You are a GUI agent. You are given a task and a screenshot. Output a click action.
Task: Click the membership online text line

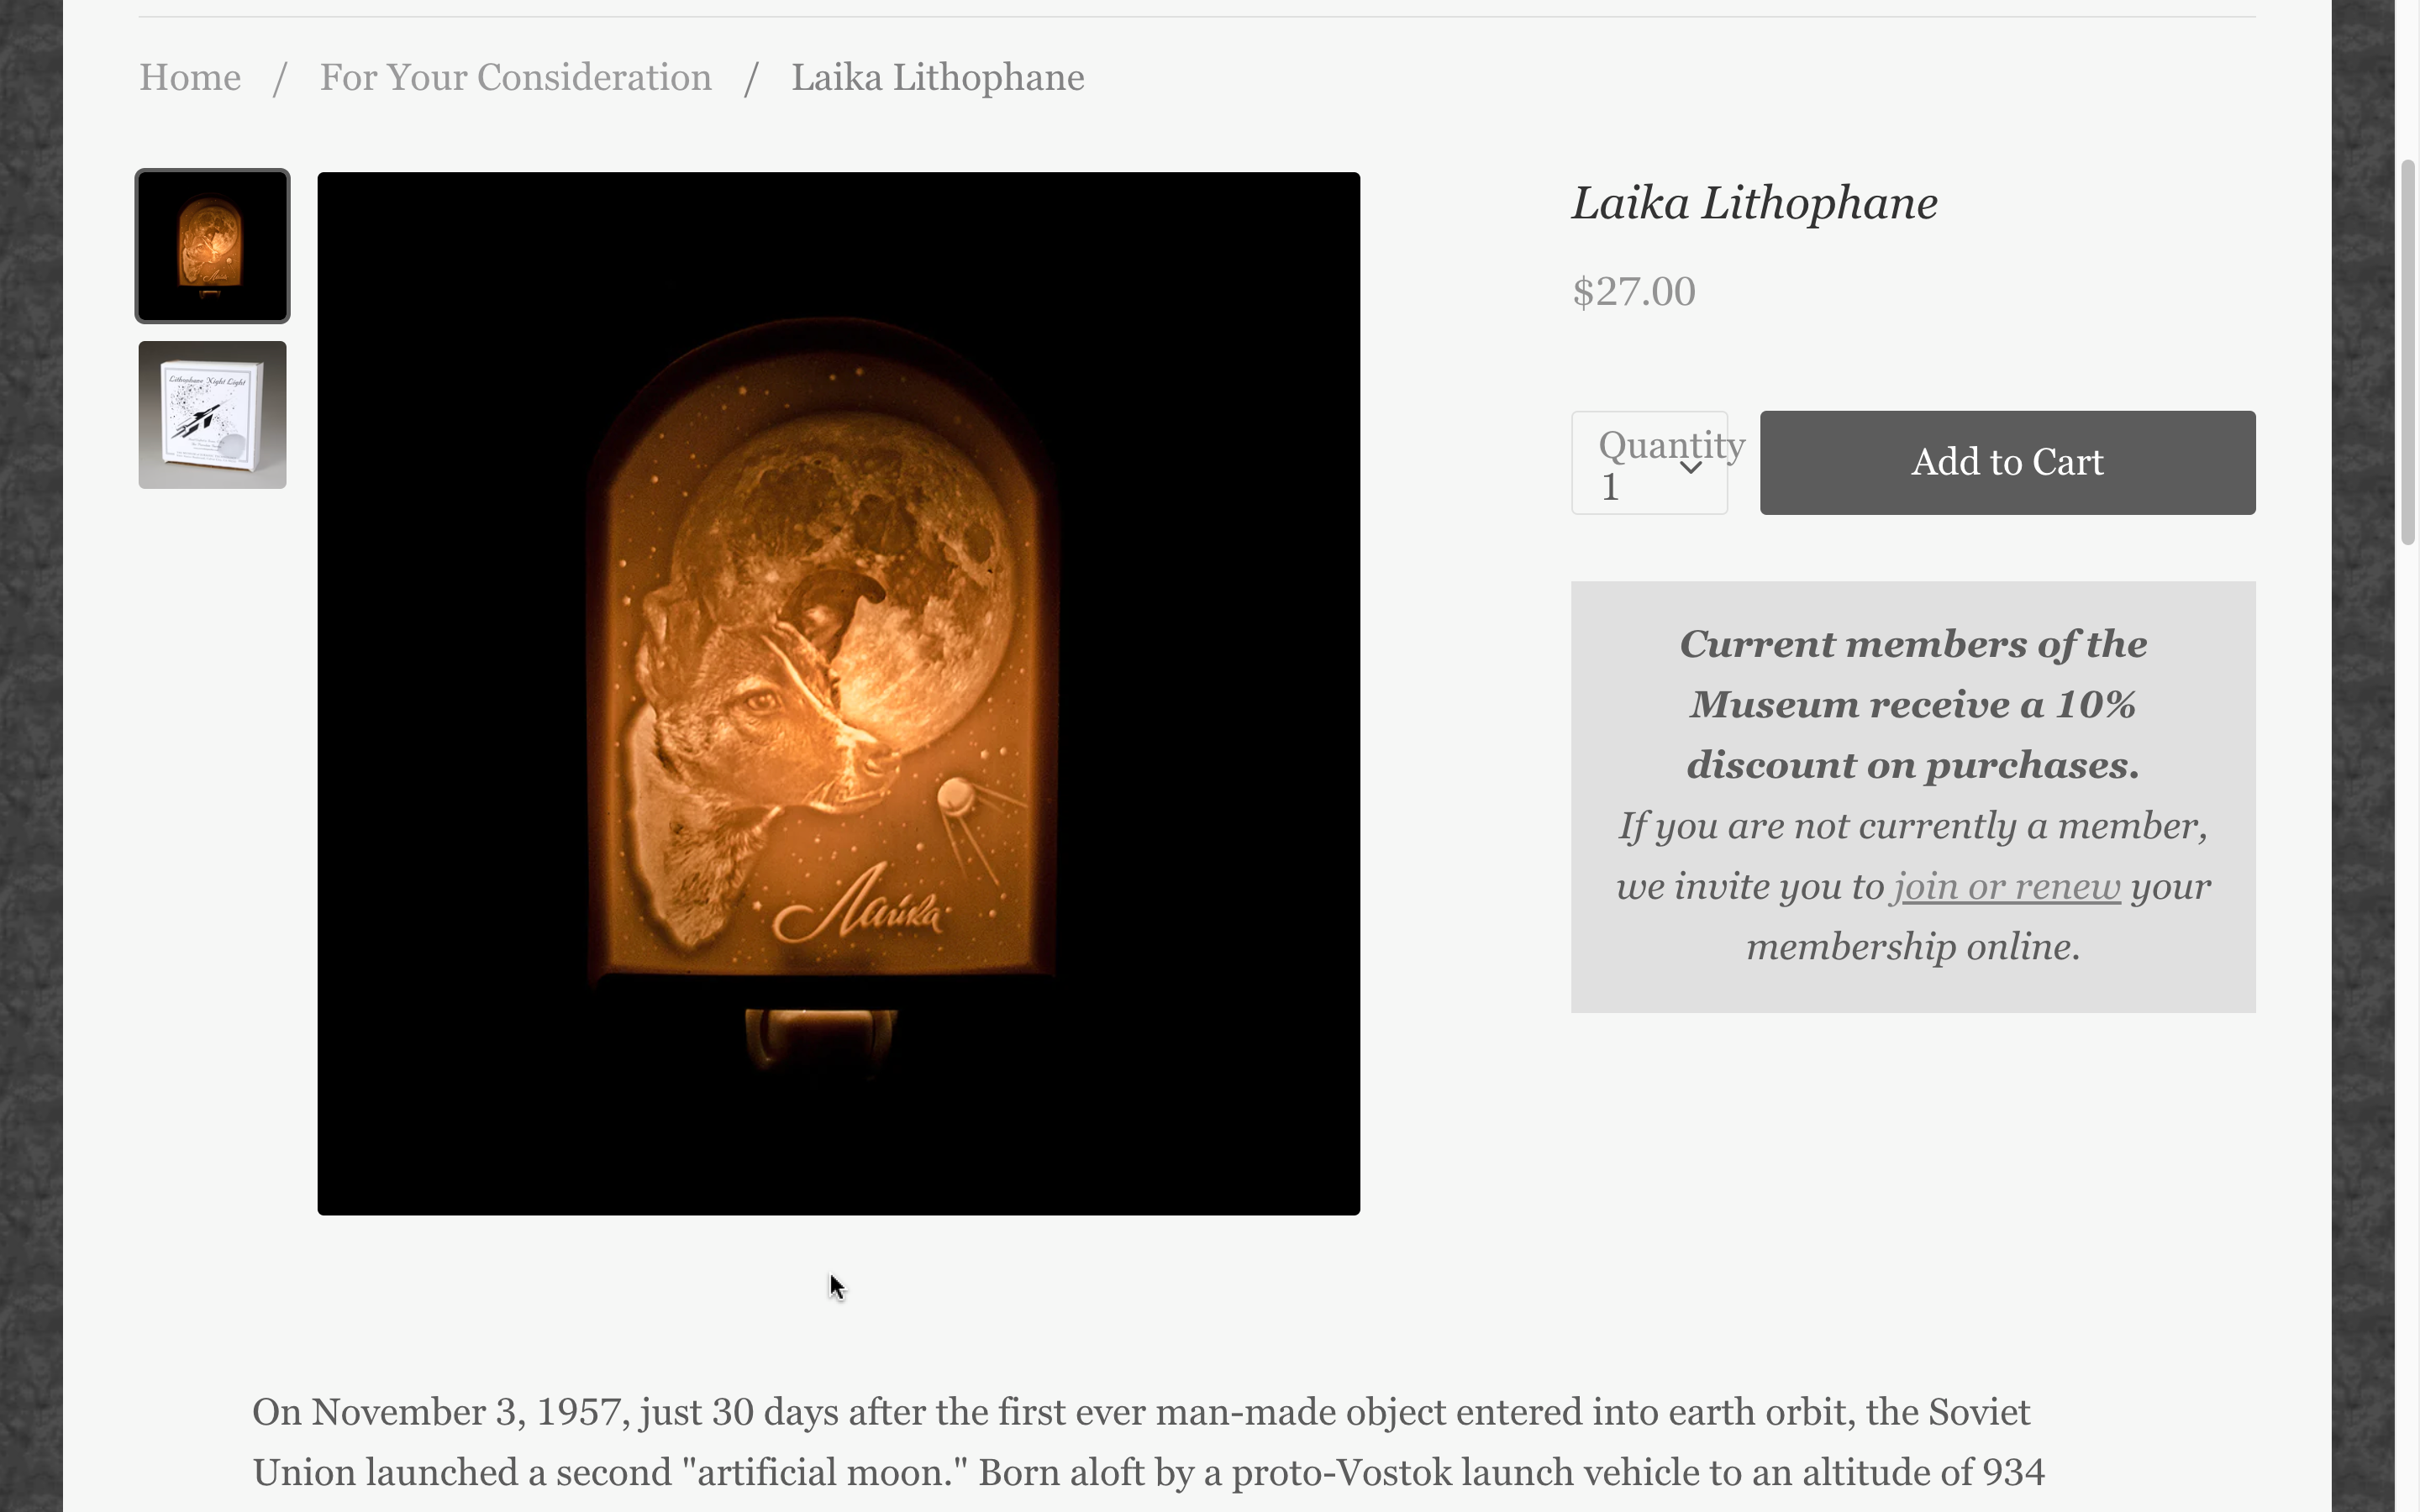pyautogui.click(x=1912, y=947)
